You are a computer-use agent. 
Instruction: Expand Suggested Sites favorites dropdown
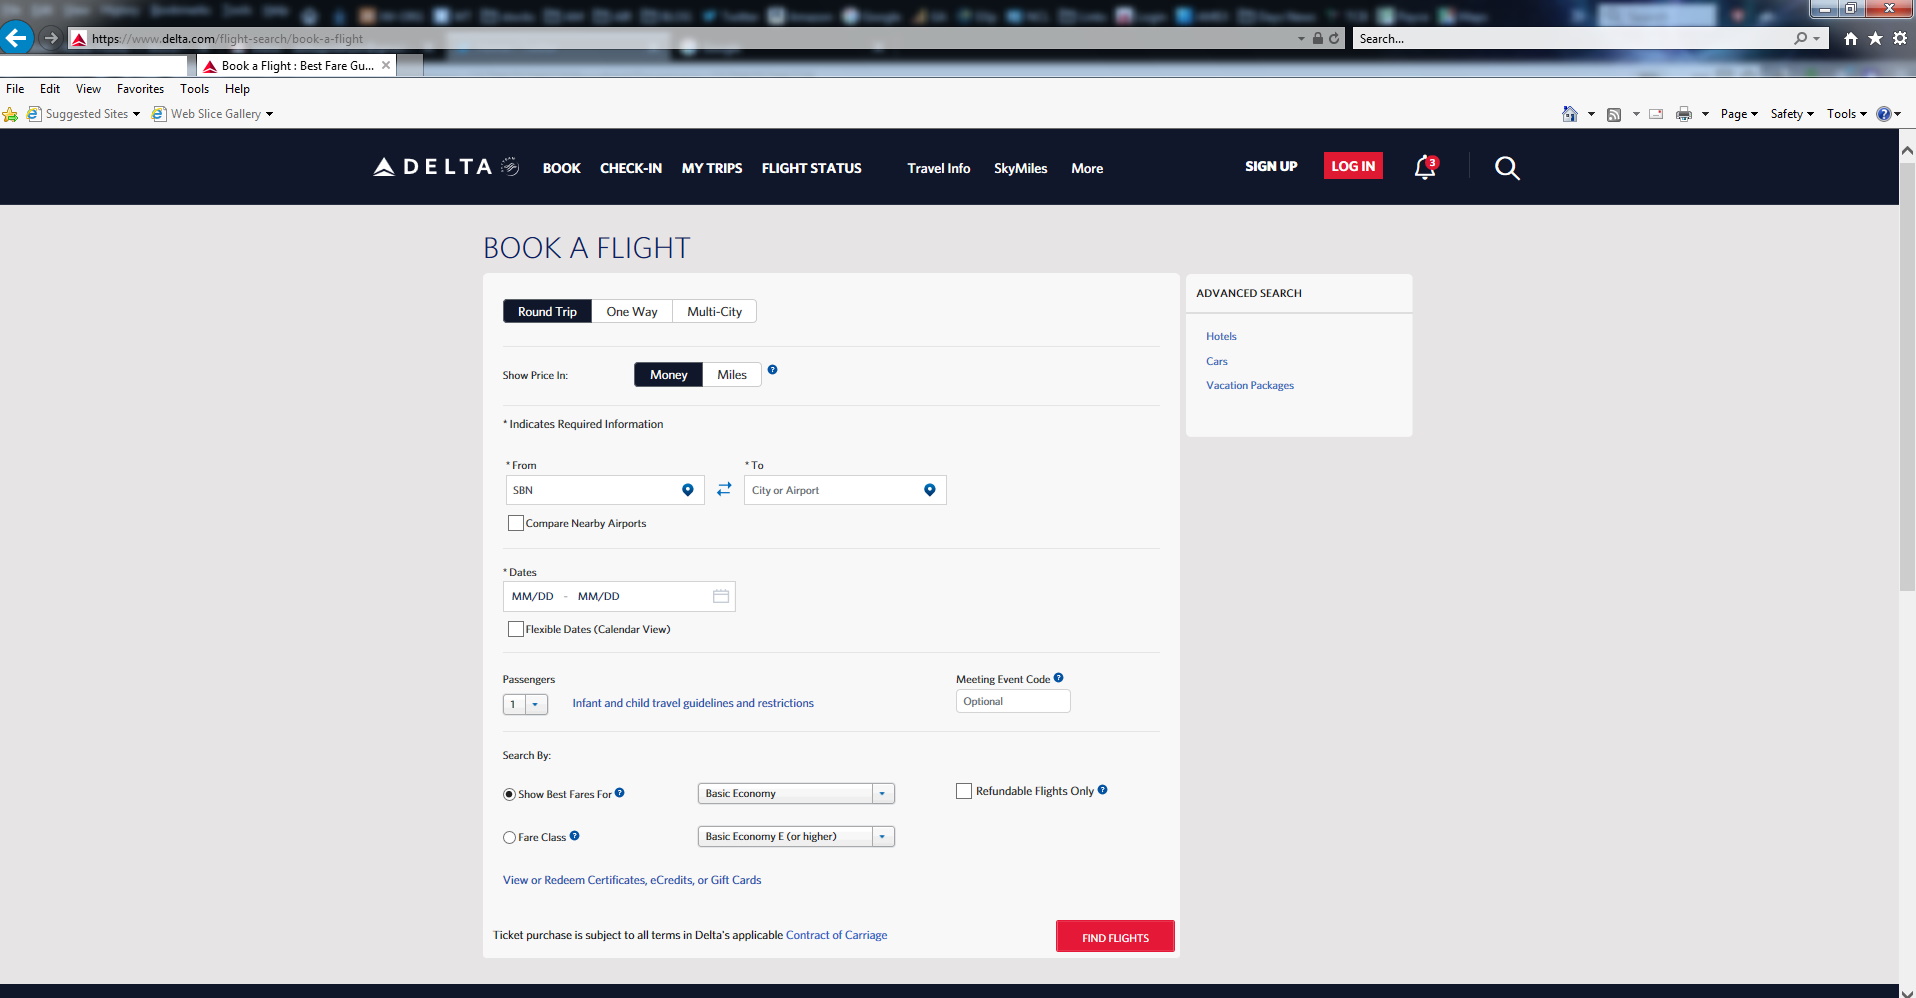[136, 114]
